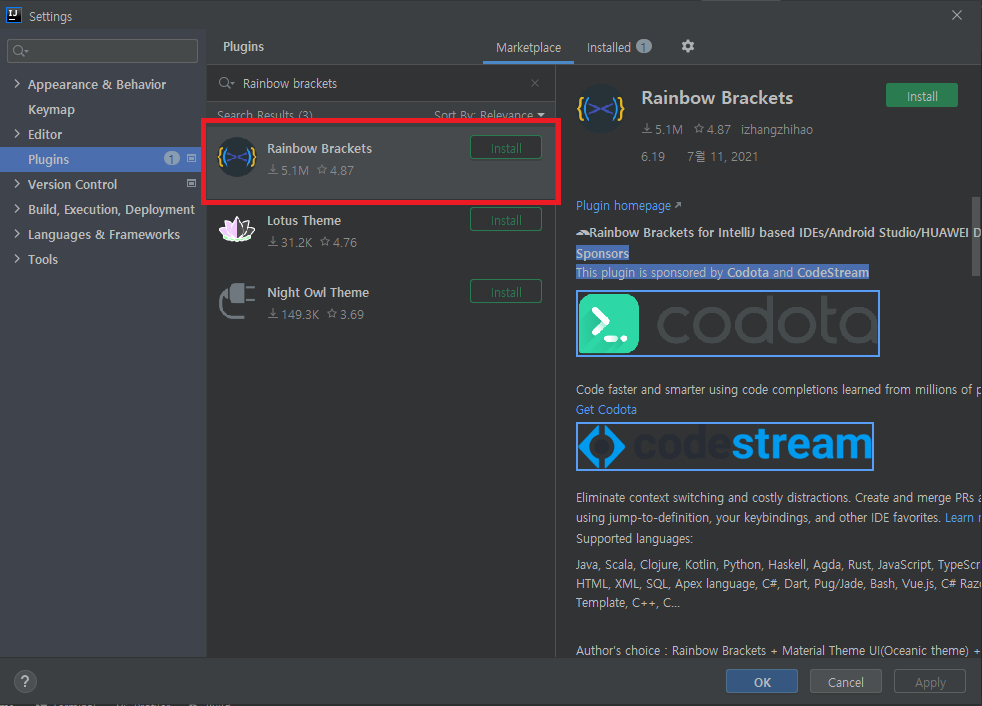982x706 pixels.
Task: Install the Lotus Theme plugin
Action: (x=506, y=220)
